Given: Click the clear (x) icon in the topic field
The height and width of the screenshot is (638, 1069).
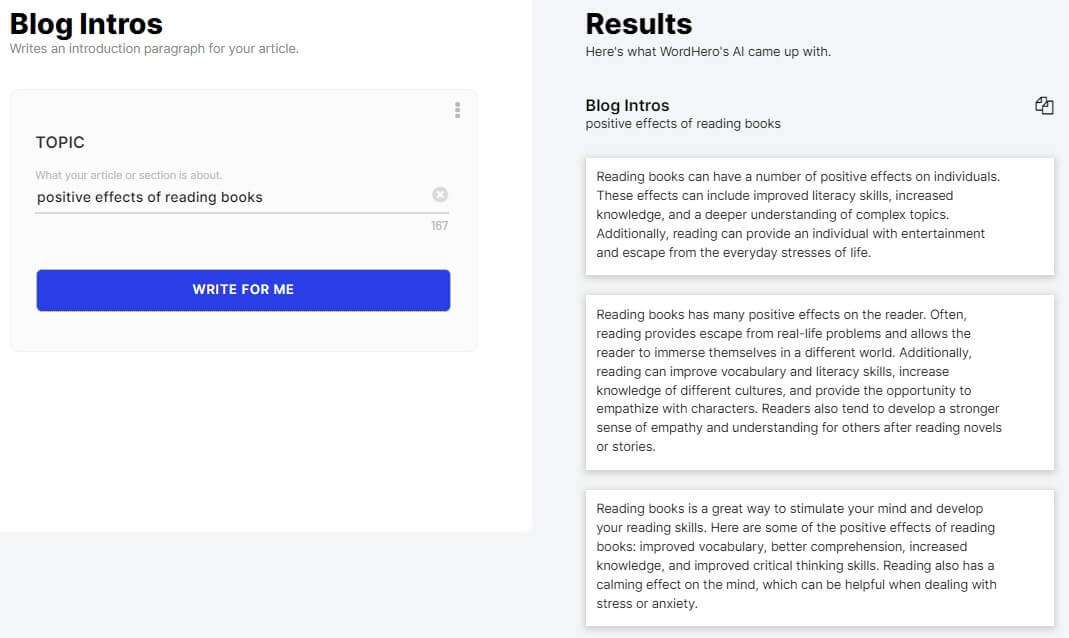Looking at the screenshot, I should pyautogui.click(x=440, y=195).
